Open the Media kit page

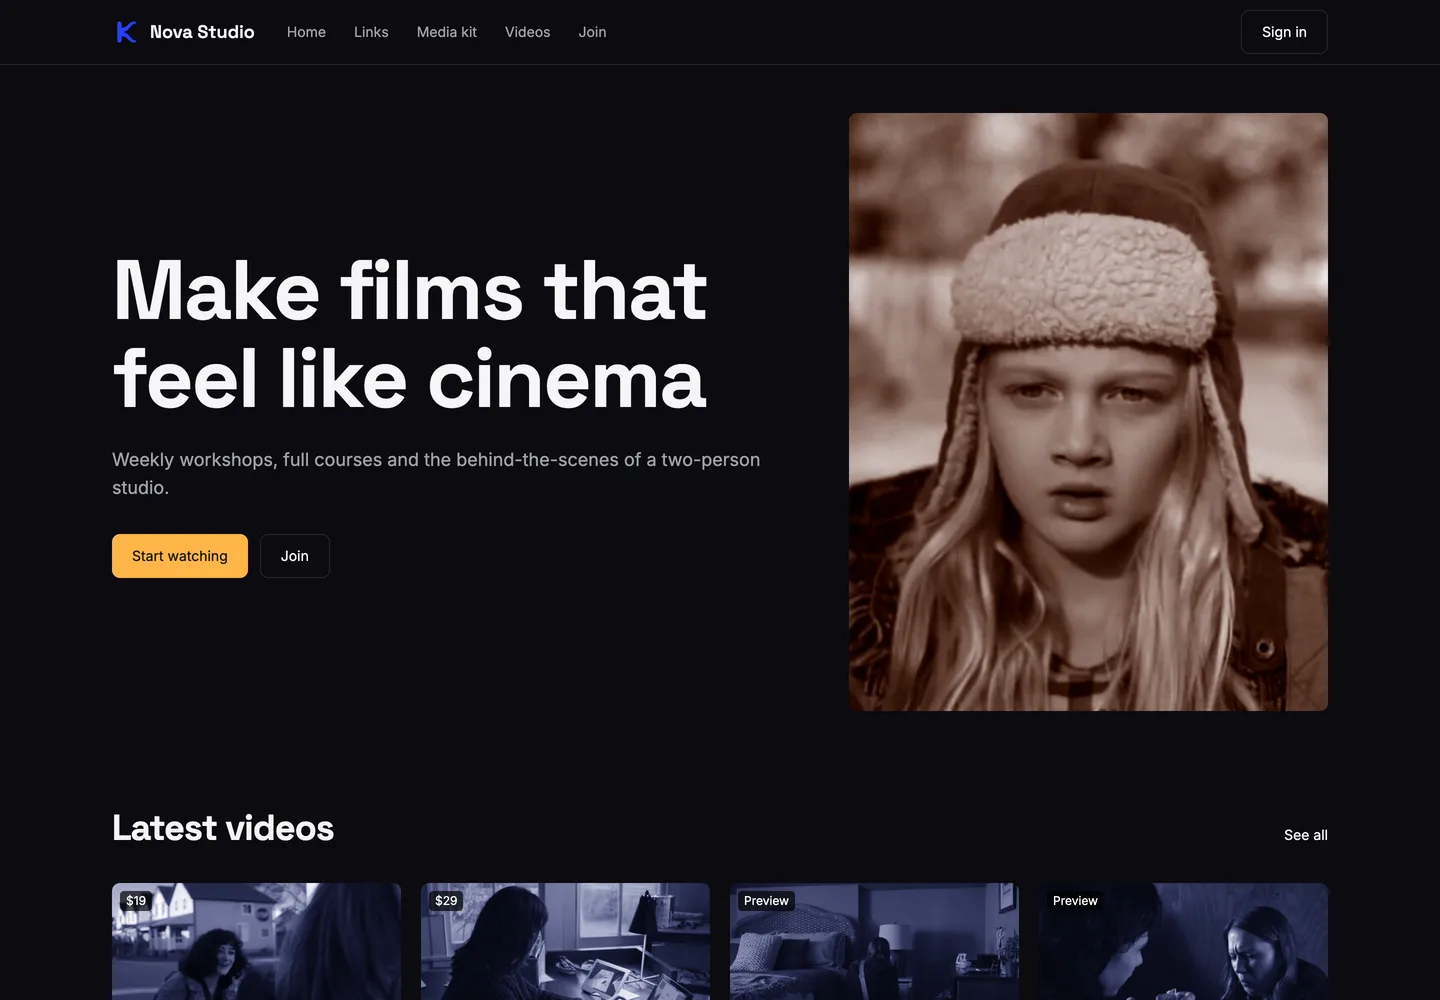(447, 32)
